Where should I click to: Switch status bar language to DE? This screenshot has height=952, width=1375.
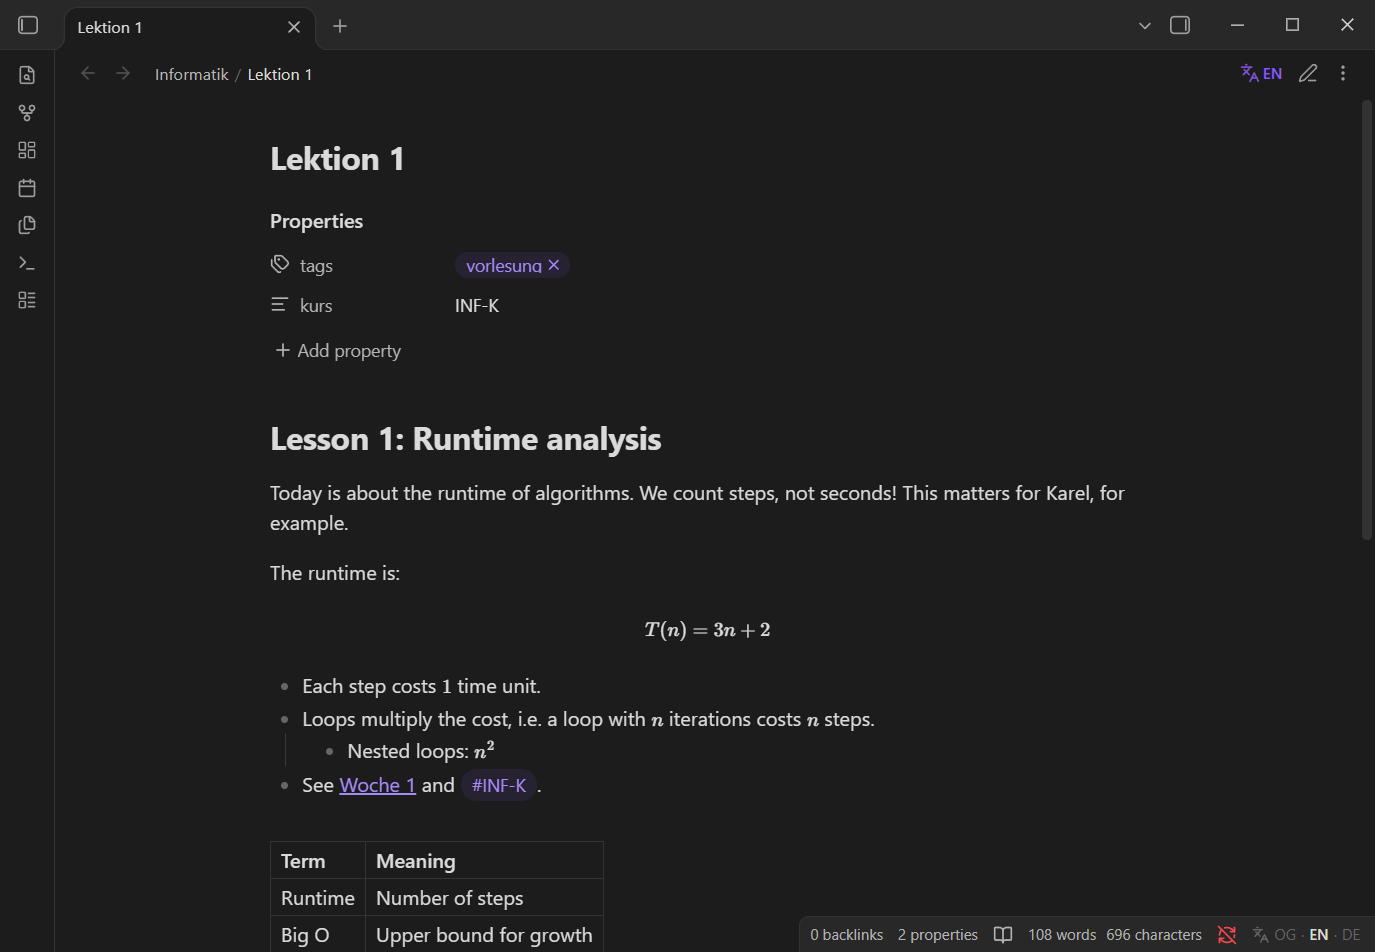tap(1351, 935)
